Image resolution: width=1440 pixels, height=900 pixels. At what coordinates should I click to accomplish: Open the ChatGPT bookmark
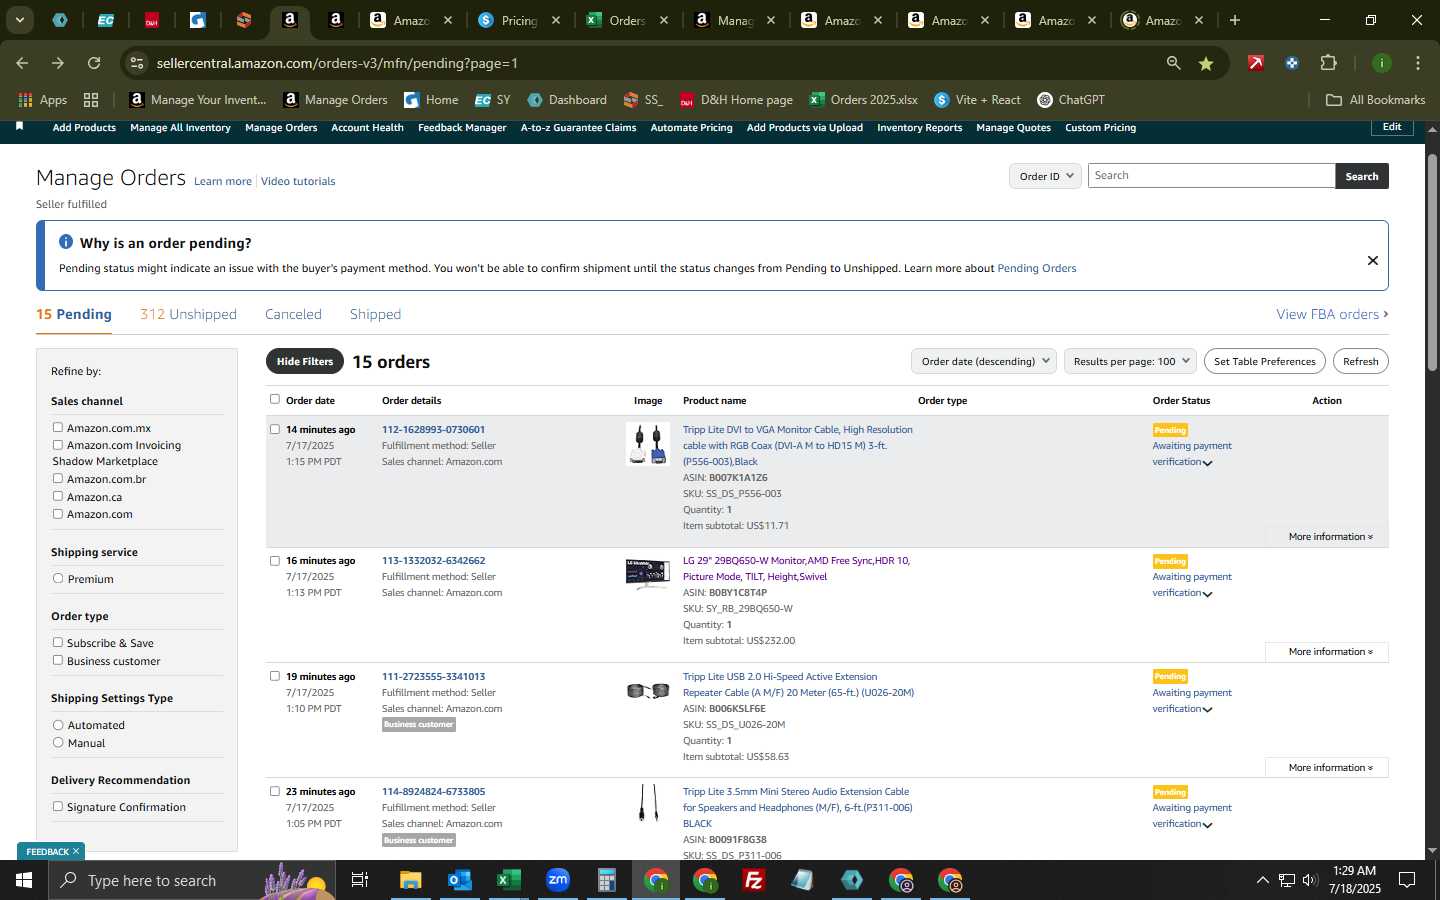1071,100
